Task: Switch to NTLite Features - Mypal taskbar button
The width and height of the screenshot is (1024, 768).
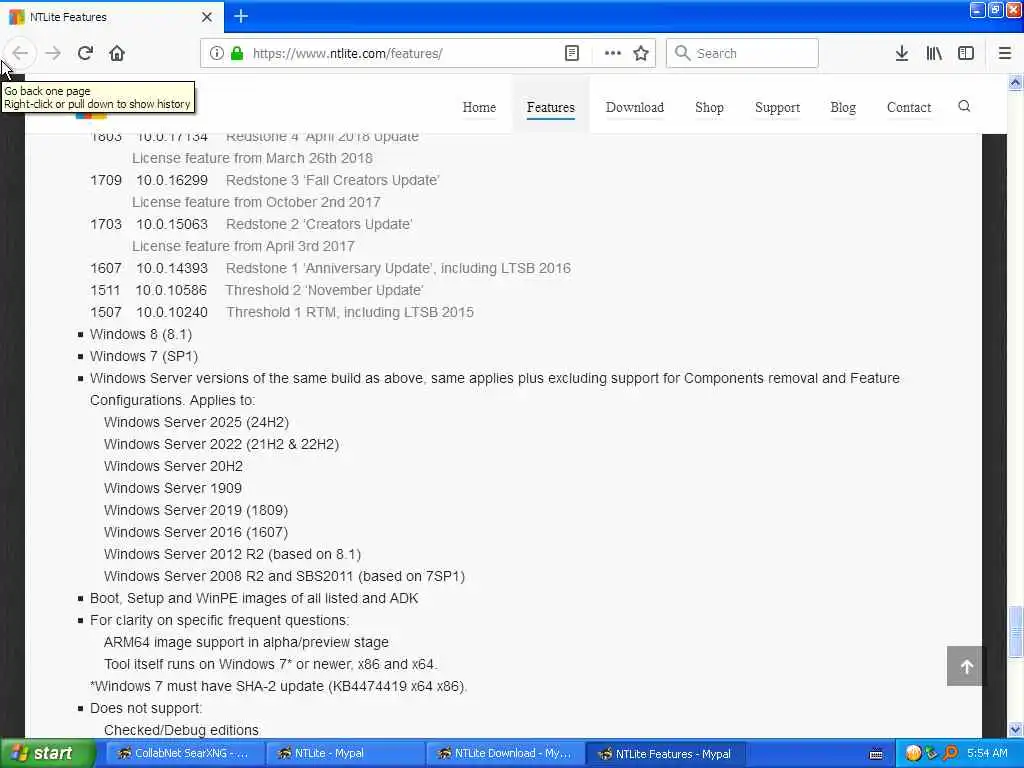Action: click(665, 753)
